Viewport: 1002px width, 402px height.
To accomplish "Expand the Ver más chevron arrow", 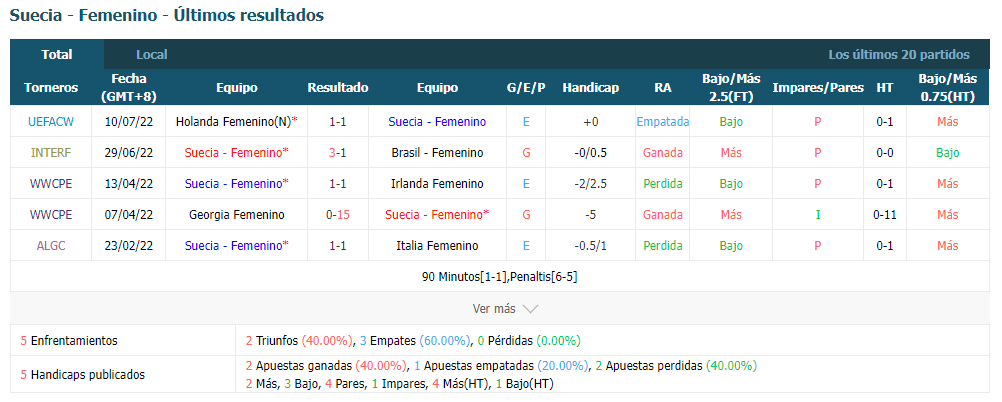I will (530, 309).
